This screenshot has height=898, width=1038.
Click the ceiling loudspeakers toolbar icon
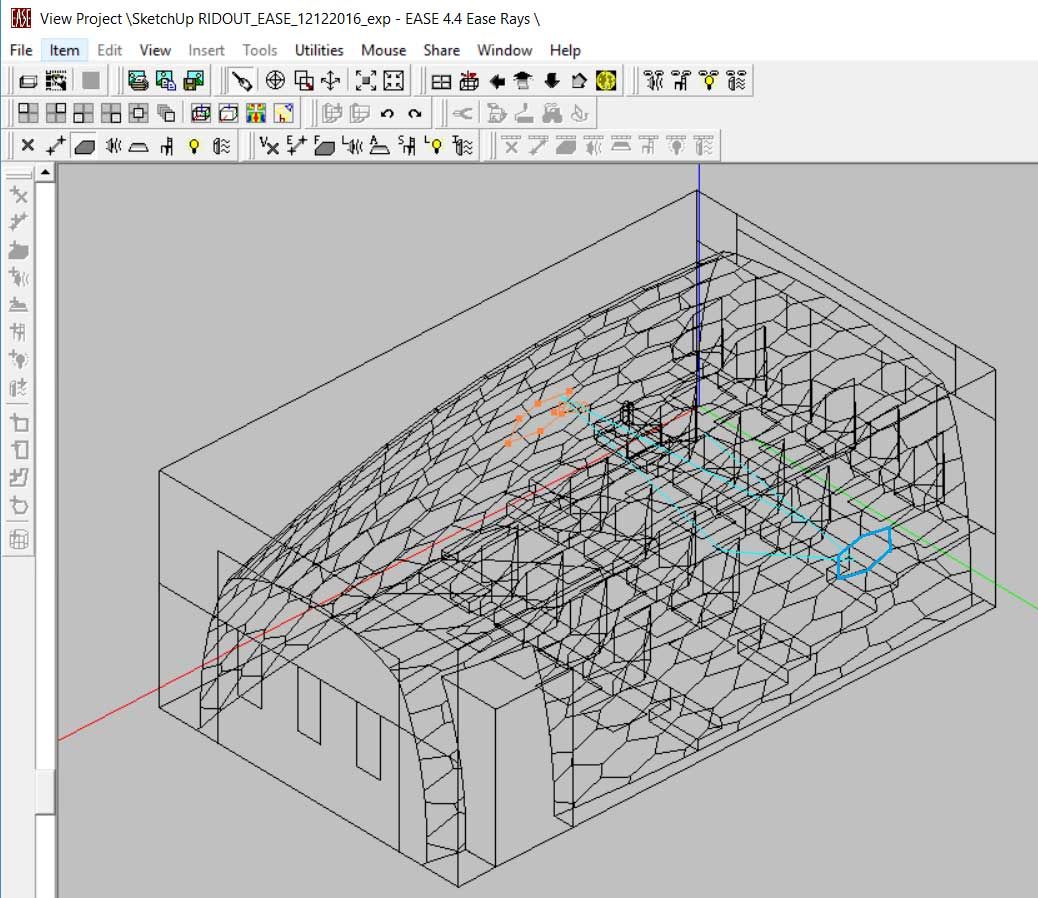653,81
